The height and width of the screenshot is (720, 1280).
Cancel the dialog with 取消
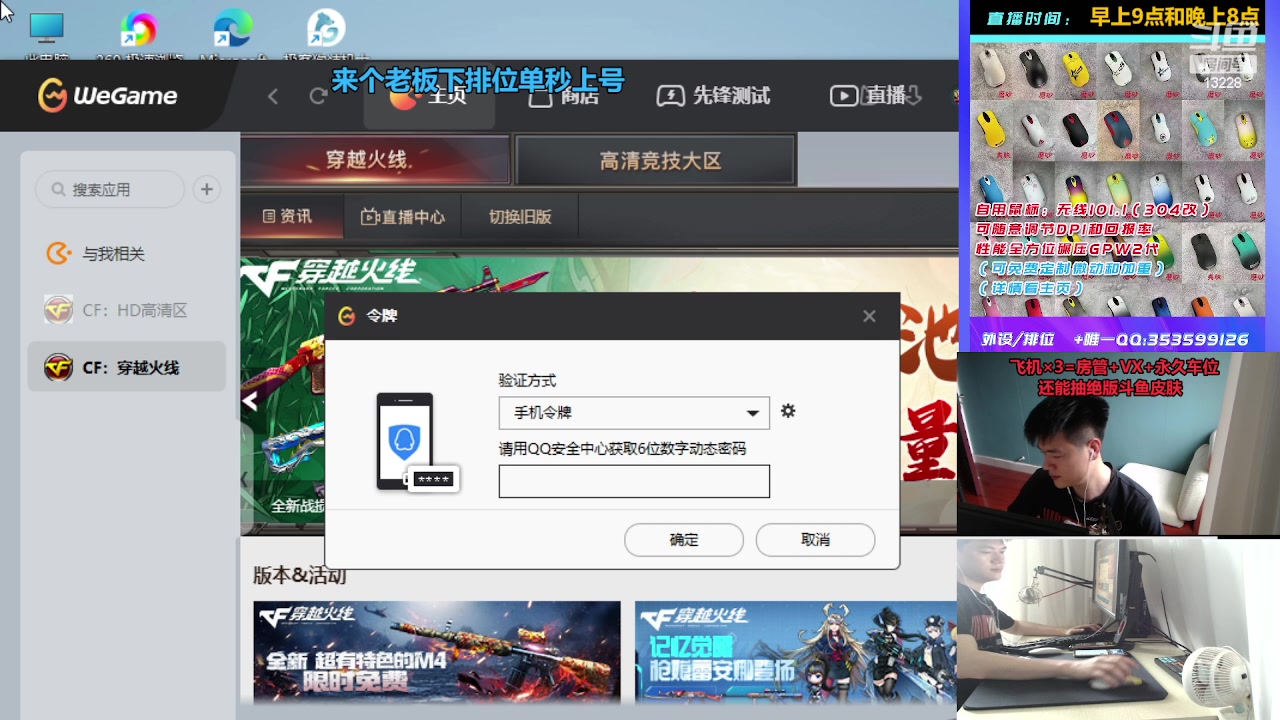point(815,540)
